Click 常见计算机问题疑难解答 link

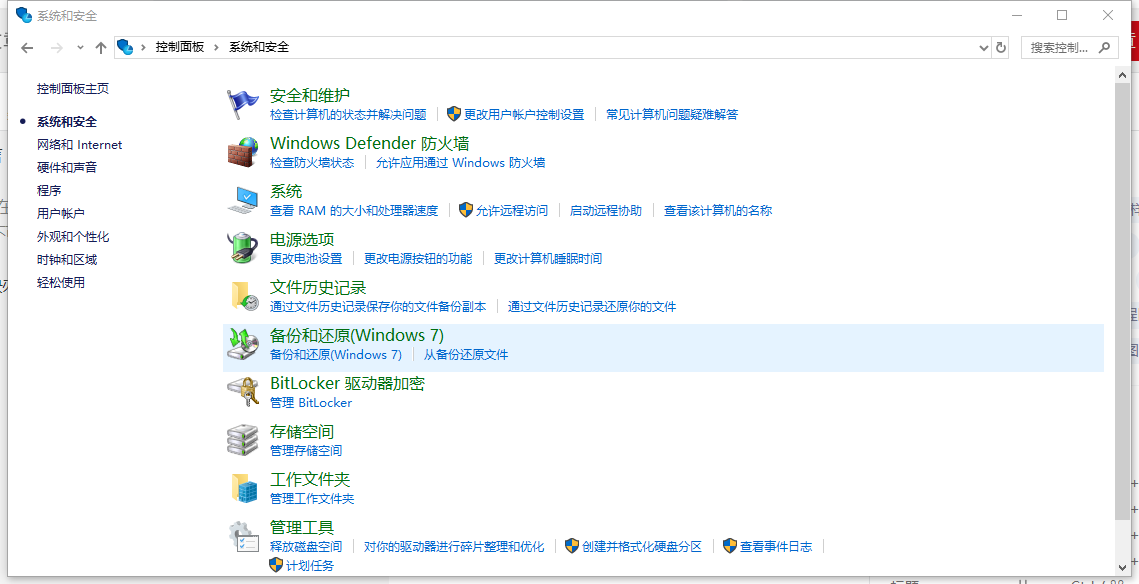coord(672,114)
